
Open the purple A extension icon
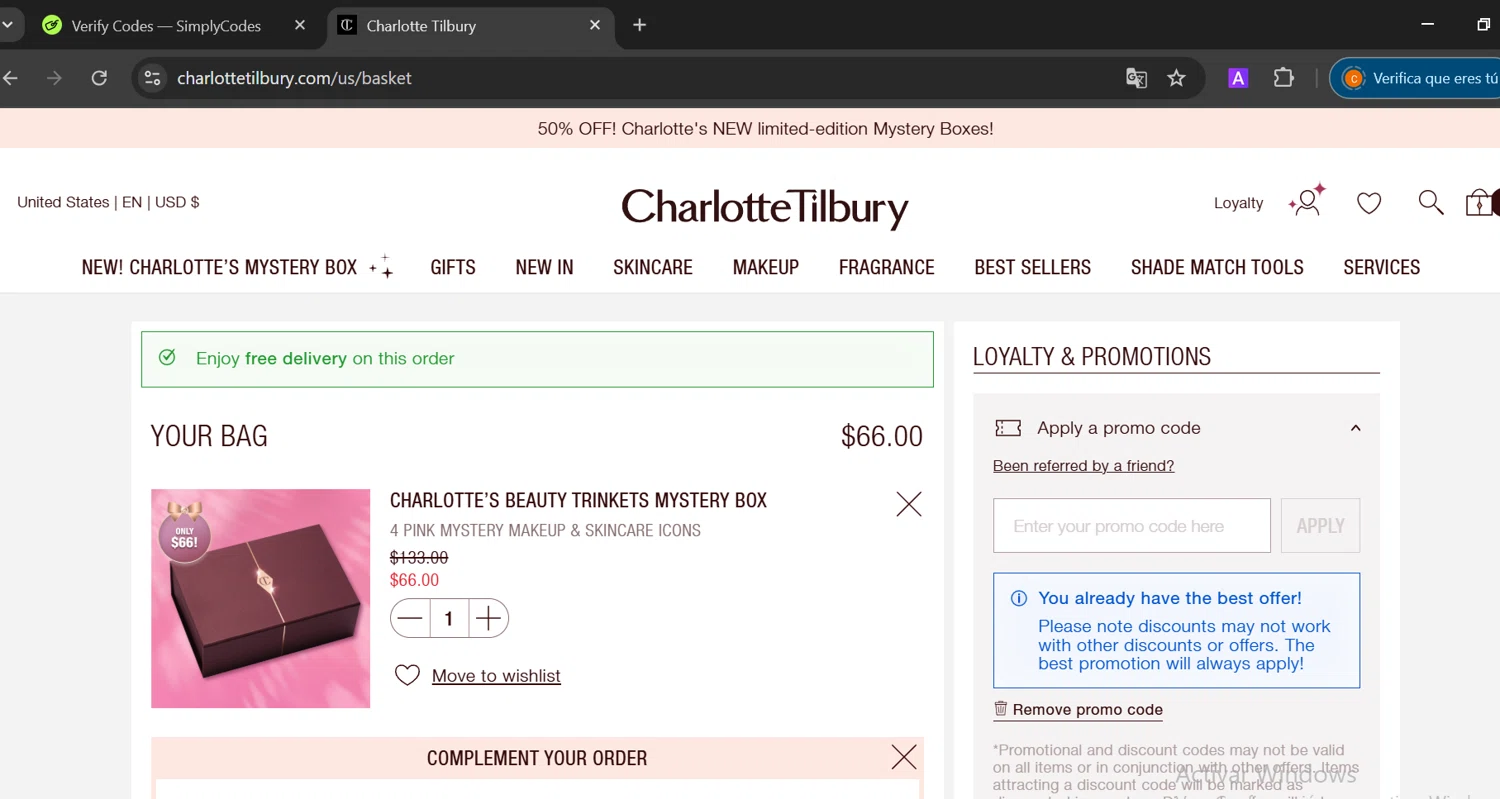tap(1238, 78)
